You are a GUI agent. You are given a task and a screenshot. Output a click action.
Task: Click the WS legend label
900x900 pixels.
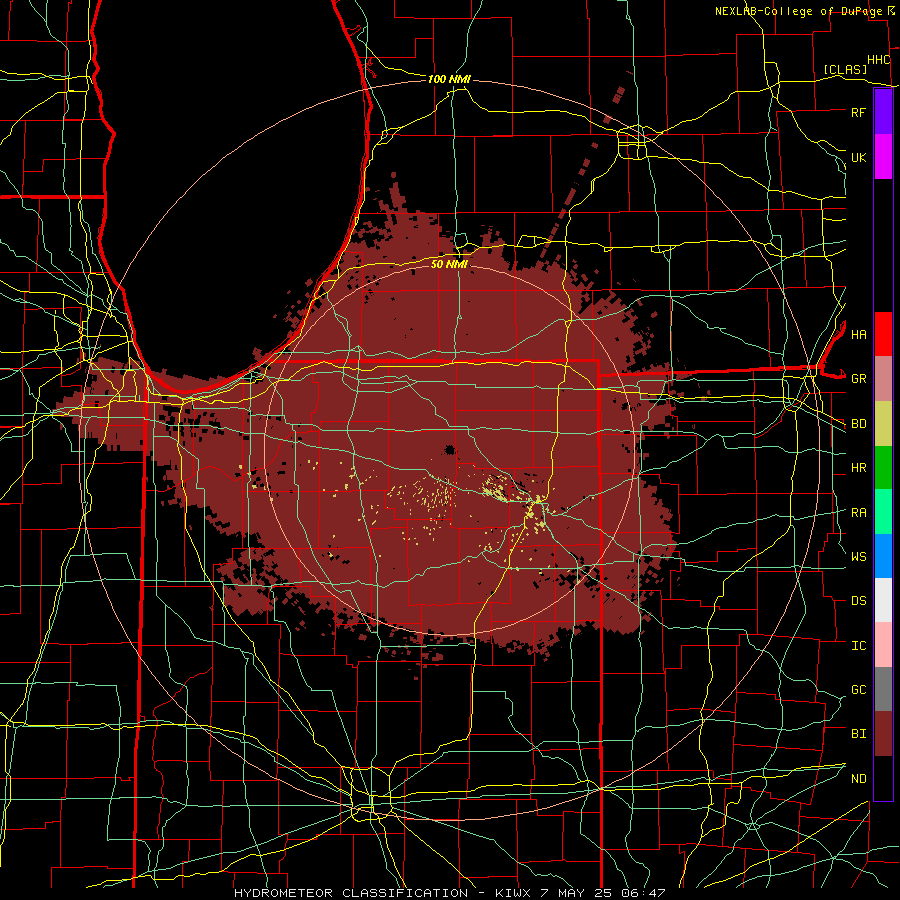(x=858, y=556)
